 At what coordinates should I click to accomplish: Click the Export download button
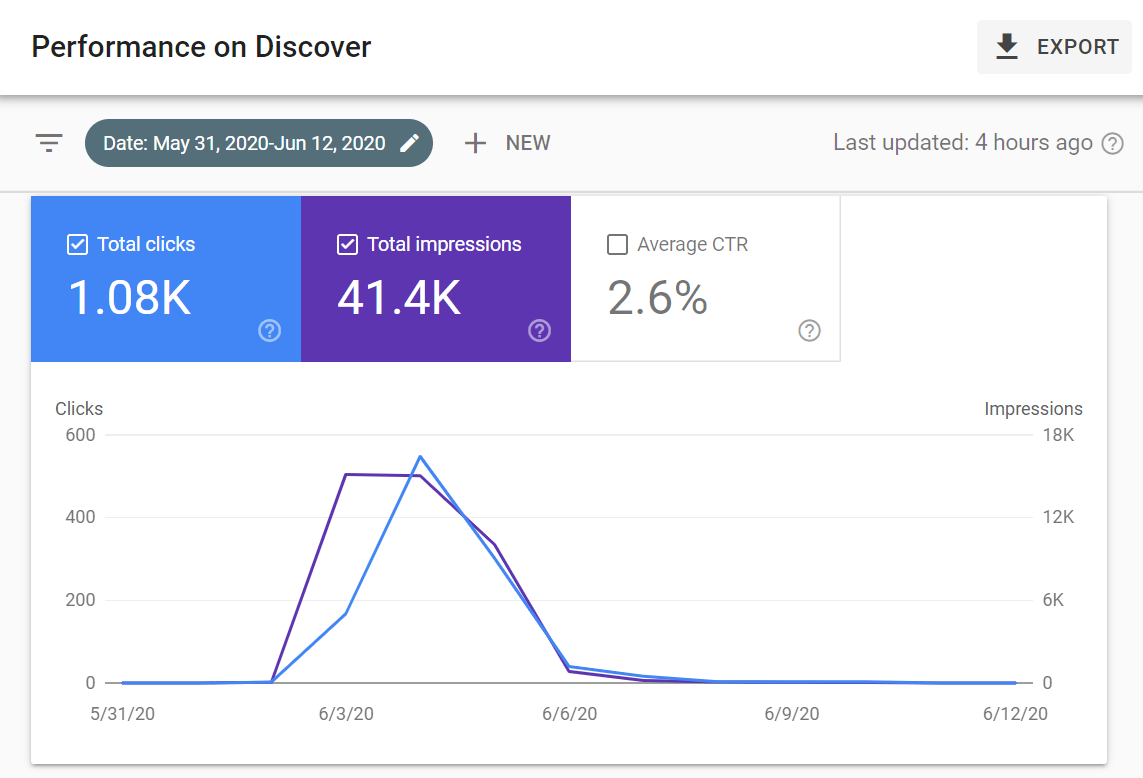click(x=1054, y=47)
